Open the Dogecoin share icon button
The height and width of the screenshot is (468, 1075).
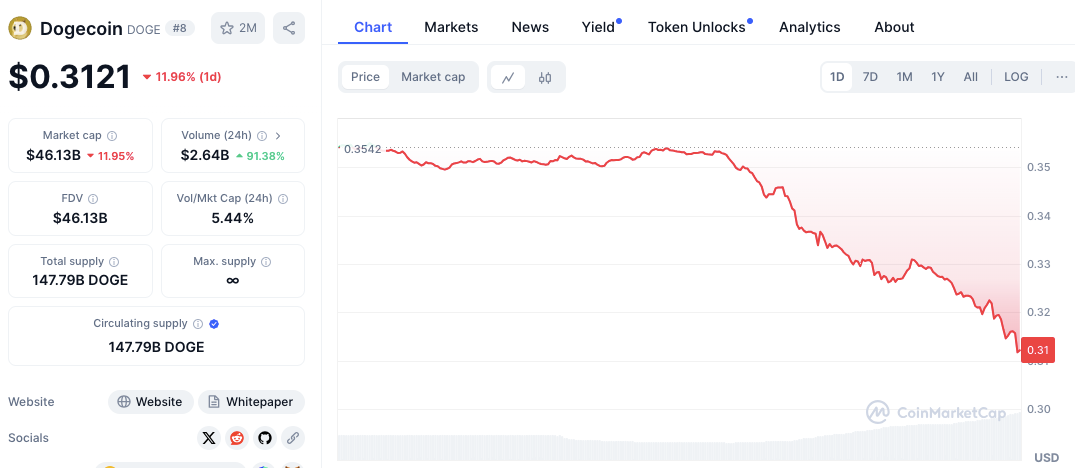click(x=289, y=28)
